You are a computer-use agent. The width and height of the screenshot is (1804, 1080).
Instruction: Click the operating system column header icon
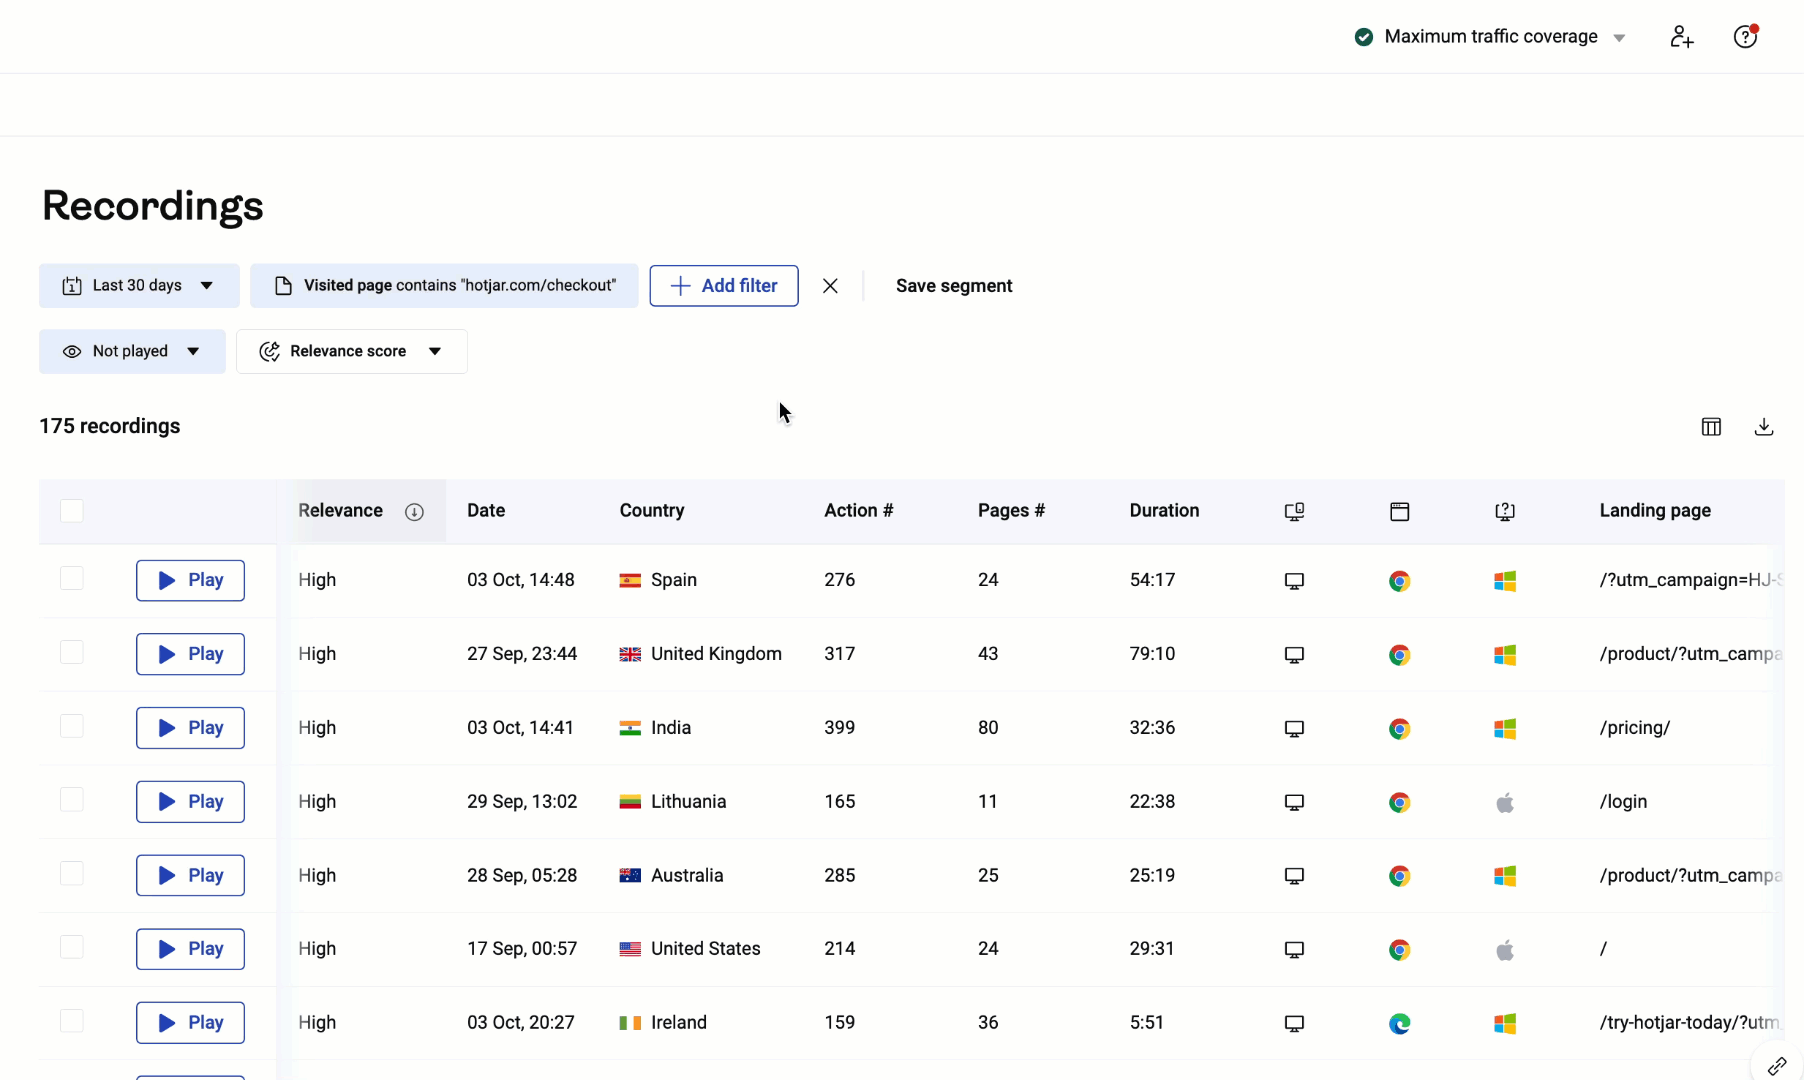(1504, 512)
